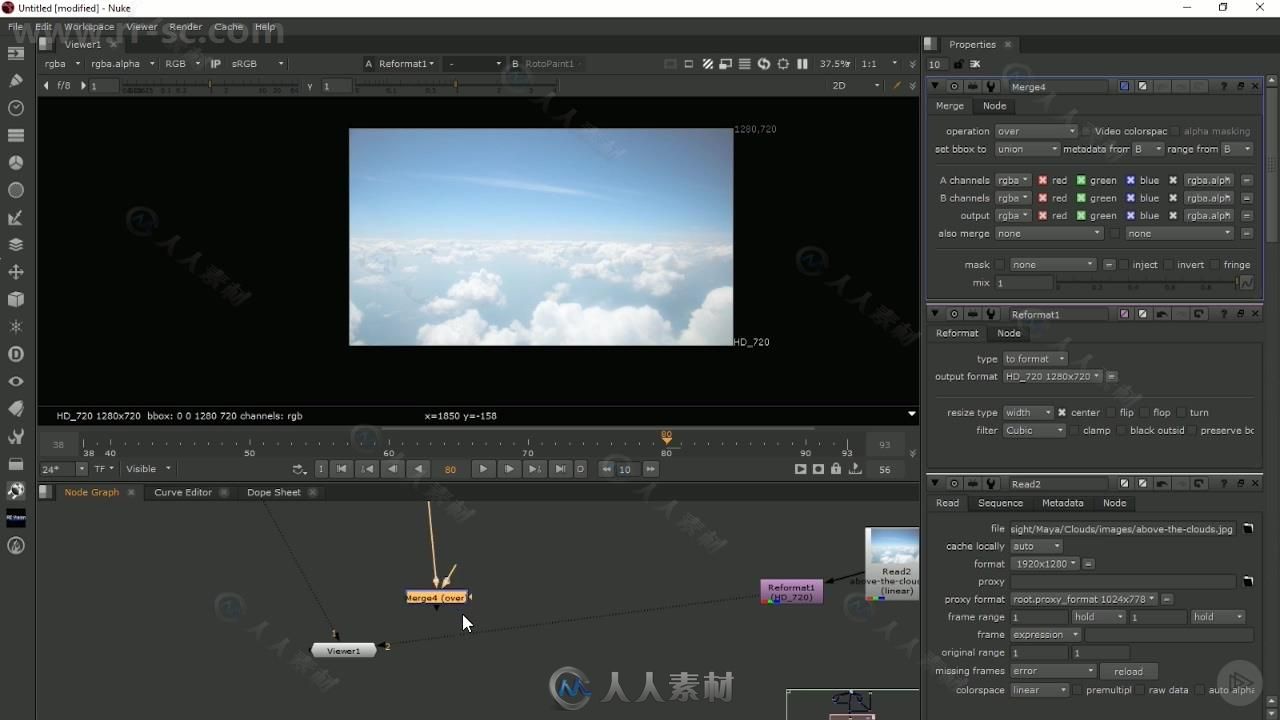
Task: Step forward one frame
Action: pos(509,469)
